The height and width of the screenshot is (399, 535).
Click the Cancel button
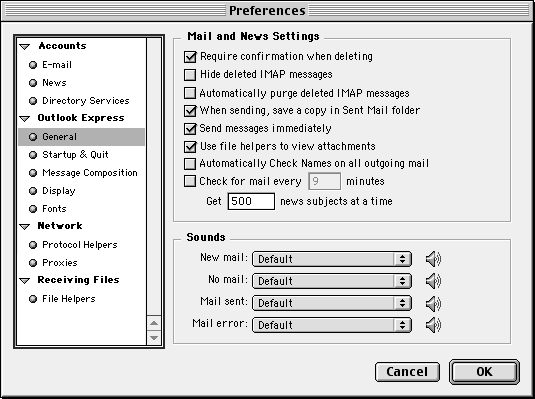pyautogui.click(x=407, y=372)
